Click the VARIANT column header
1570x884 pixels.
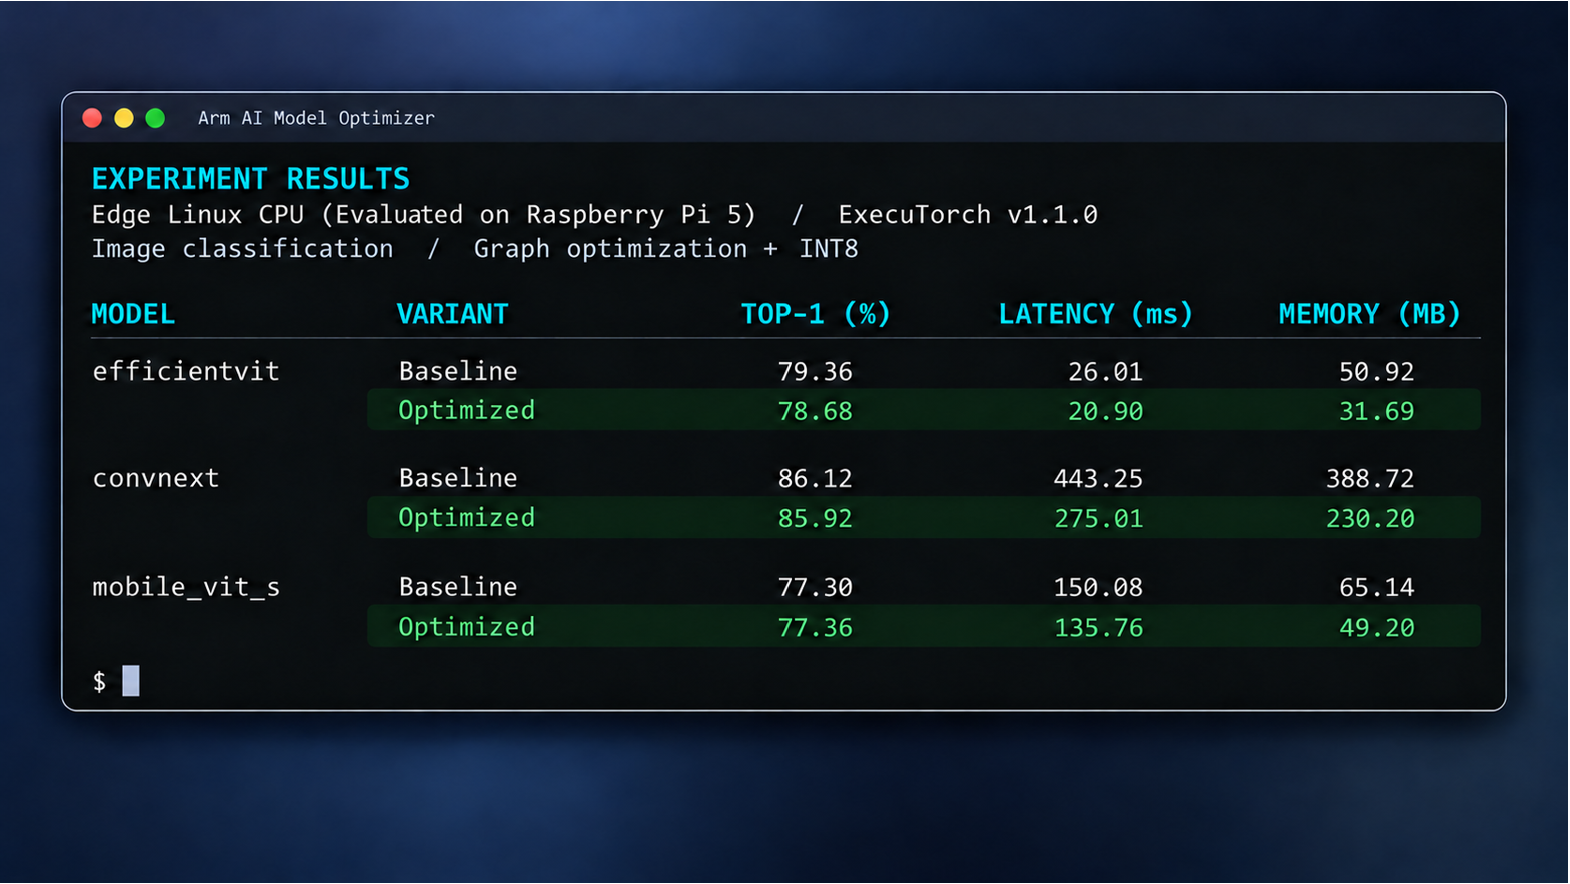pos(453,314)
